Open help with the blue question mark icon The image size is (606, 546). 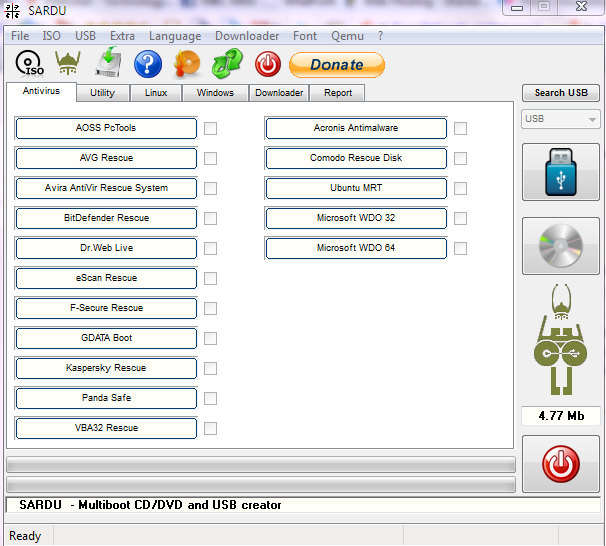point(148,64)
